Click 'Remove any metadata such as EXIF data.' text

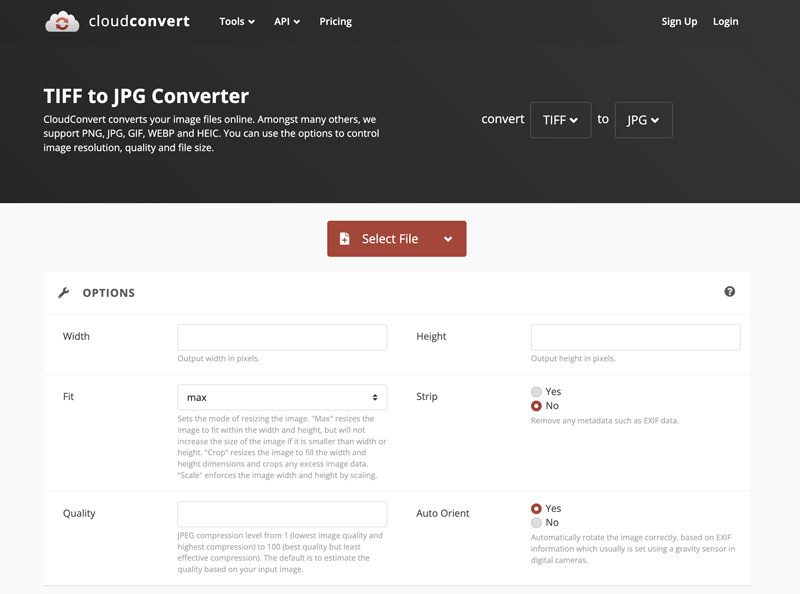[x=605, y=420]
